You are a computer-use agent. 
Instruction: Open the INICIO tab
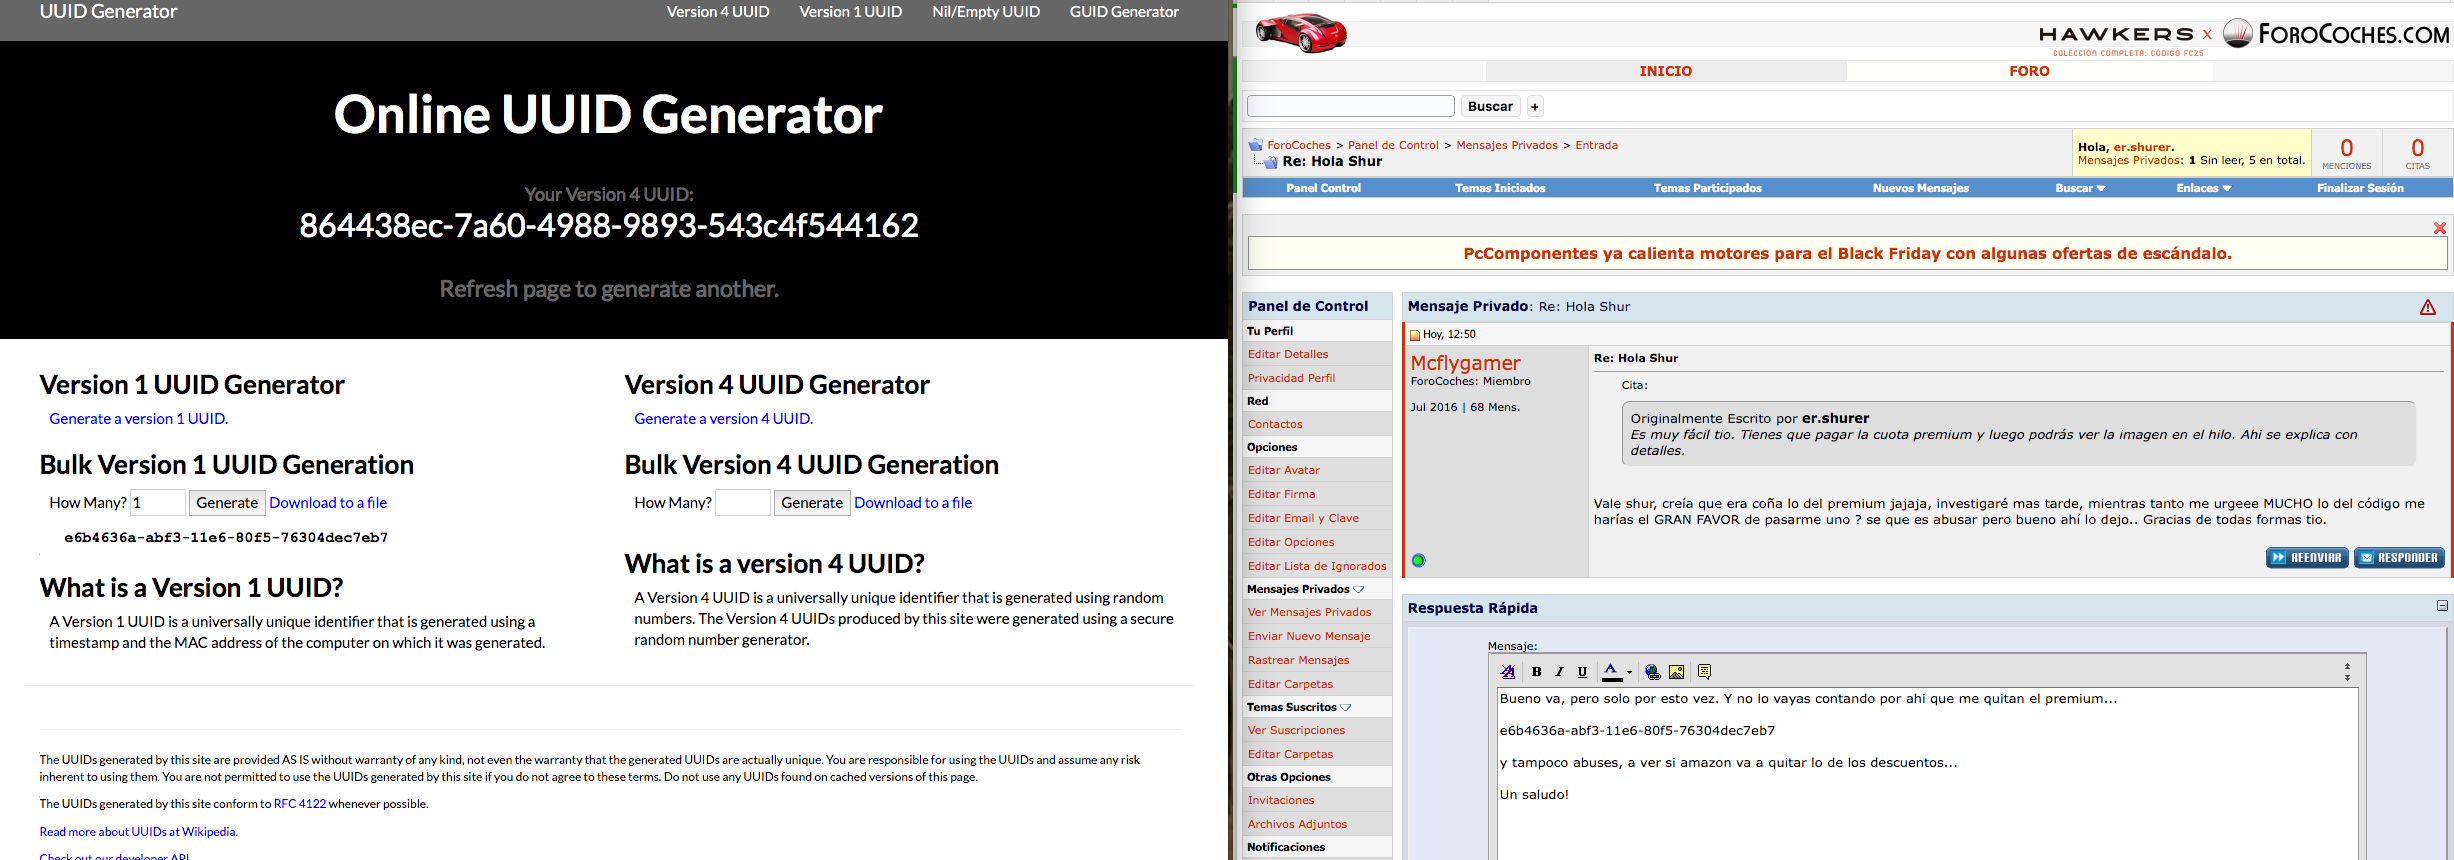pos(1665,71)
